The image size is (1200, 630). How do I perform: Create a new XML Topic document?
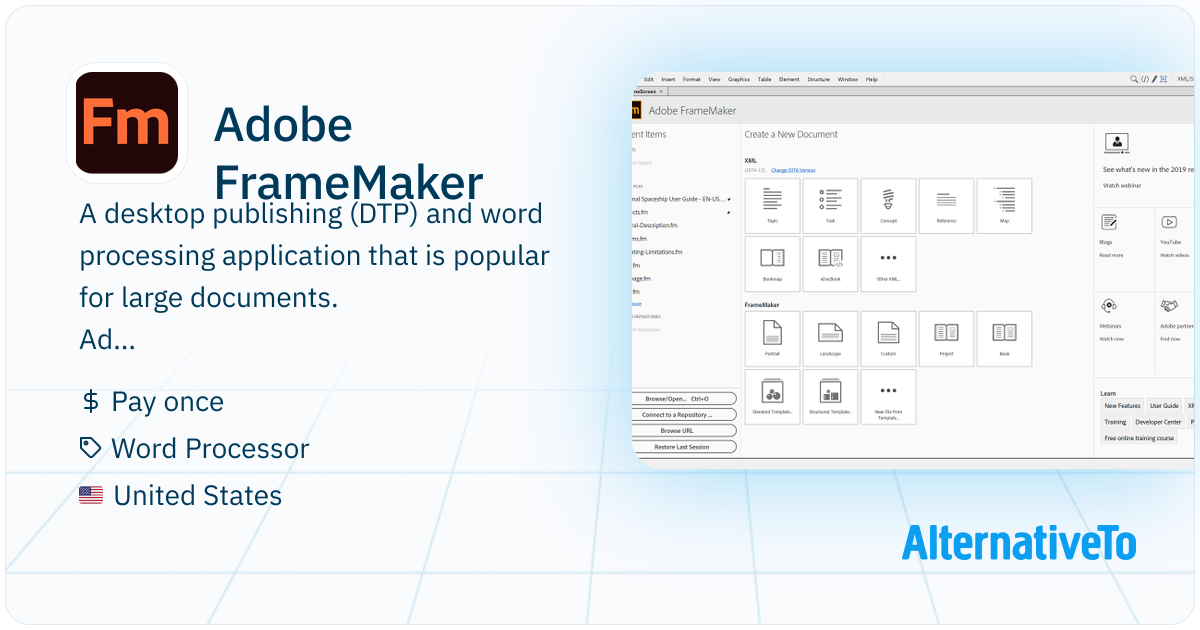tap(772, 207)
